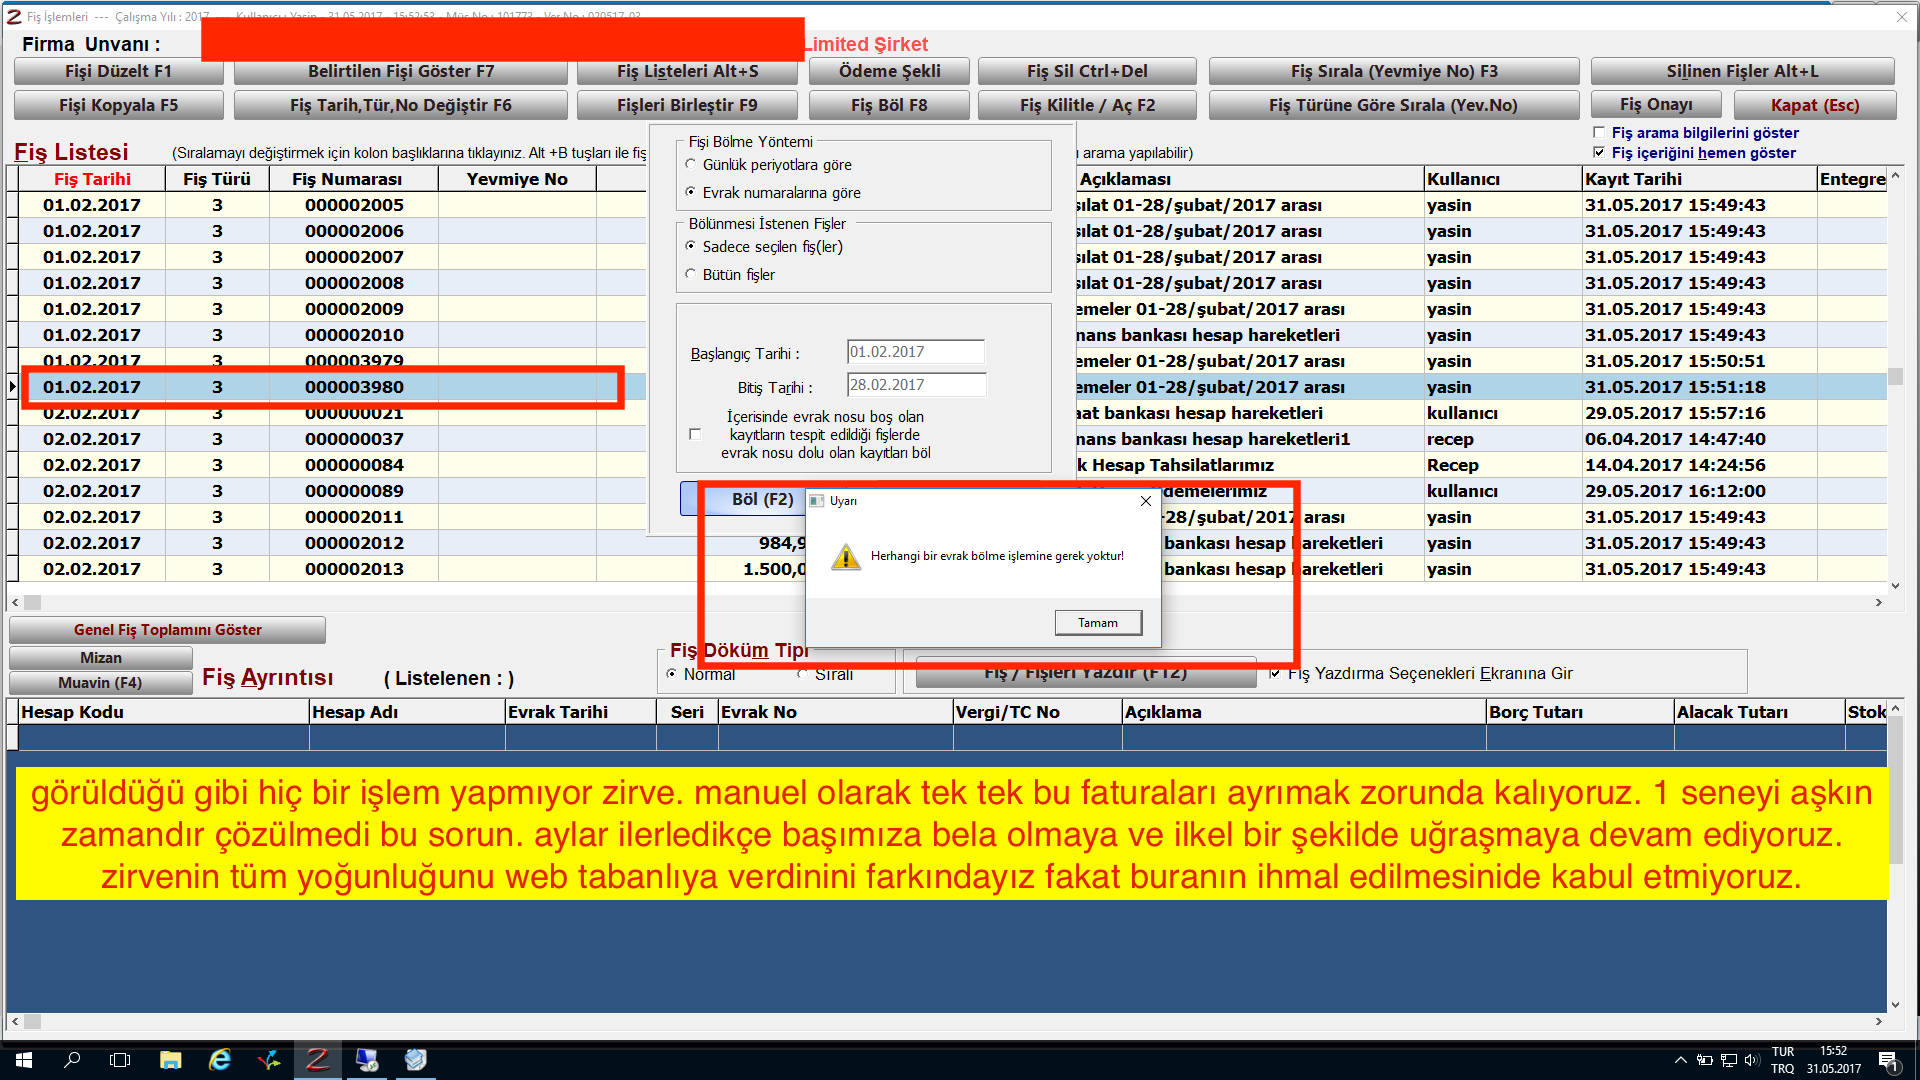Click Fiş Tarih,Tür,No Değiştir F6
Screen dimensions: 1920x1080
[x=400, y=105]
